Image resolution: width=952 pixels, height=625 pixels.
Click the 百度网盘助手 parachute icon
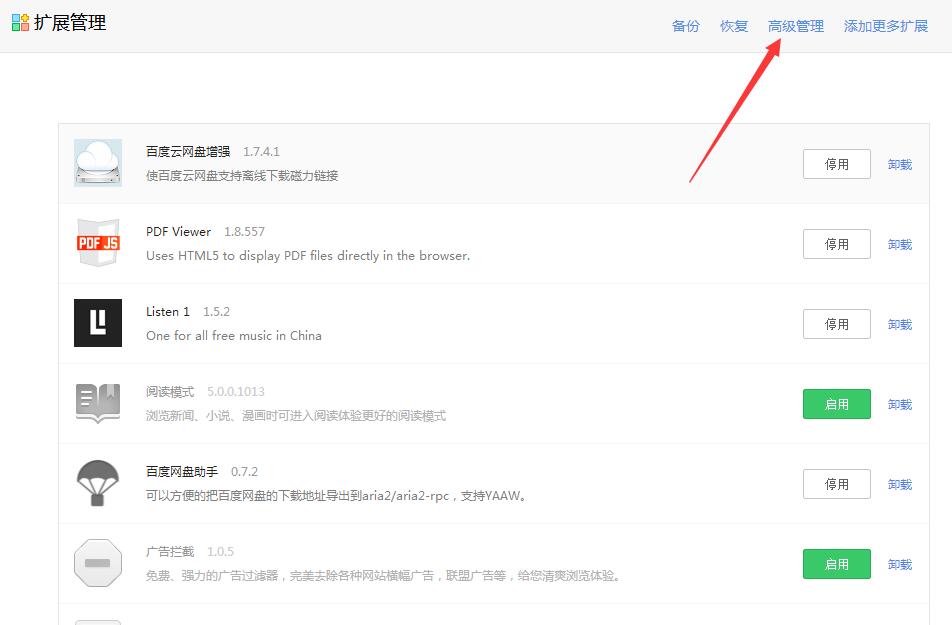click(97, 483)
